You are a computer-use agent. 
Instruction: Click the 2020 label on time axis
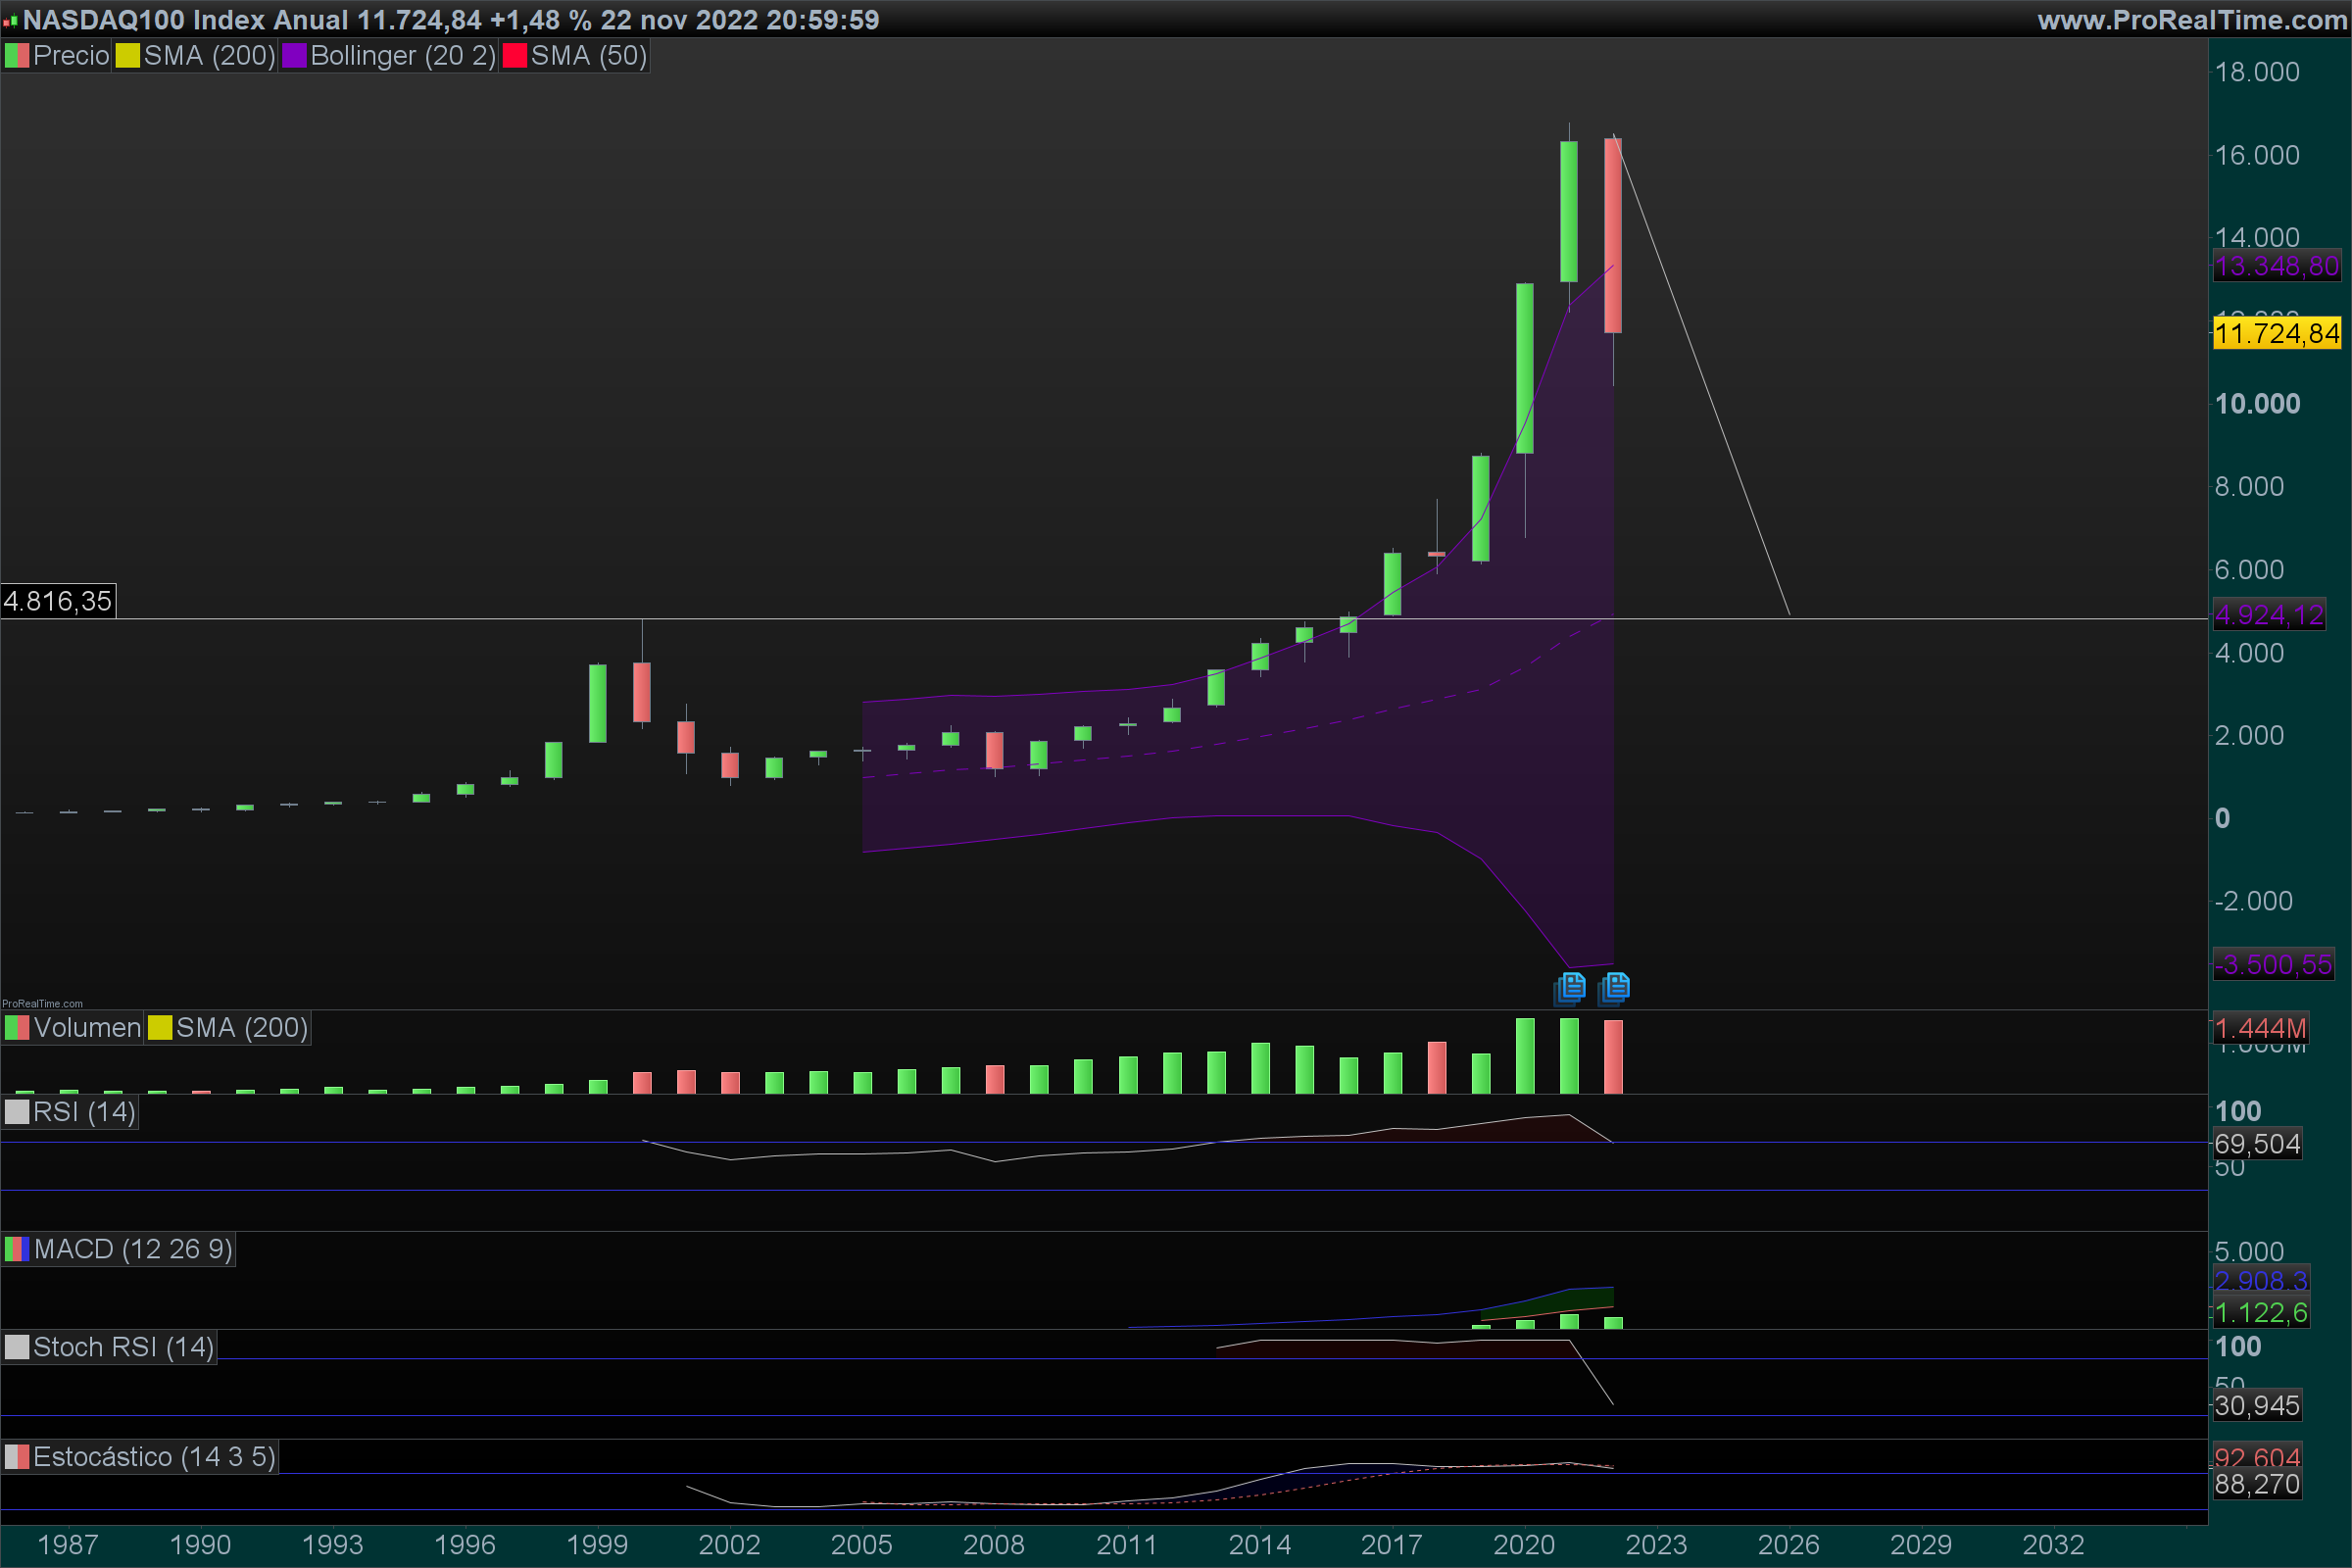[x=1523, y=1544]
